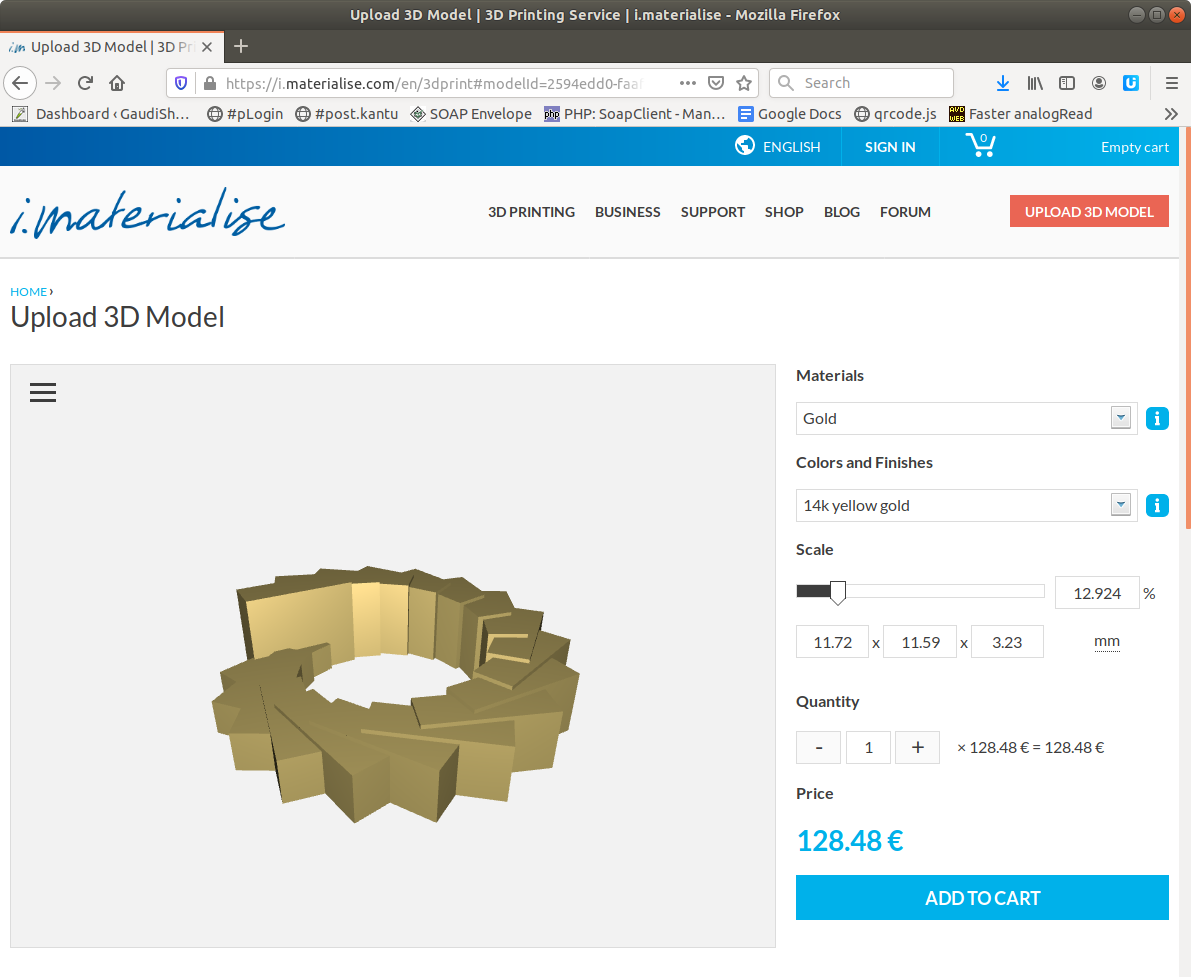Open the Faster analogRead bookmark
Screen dimensions: 1191x977
point(1020,114)
